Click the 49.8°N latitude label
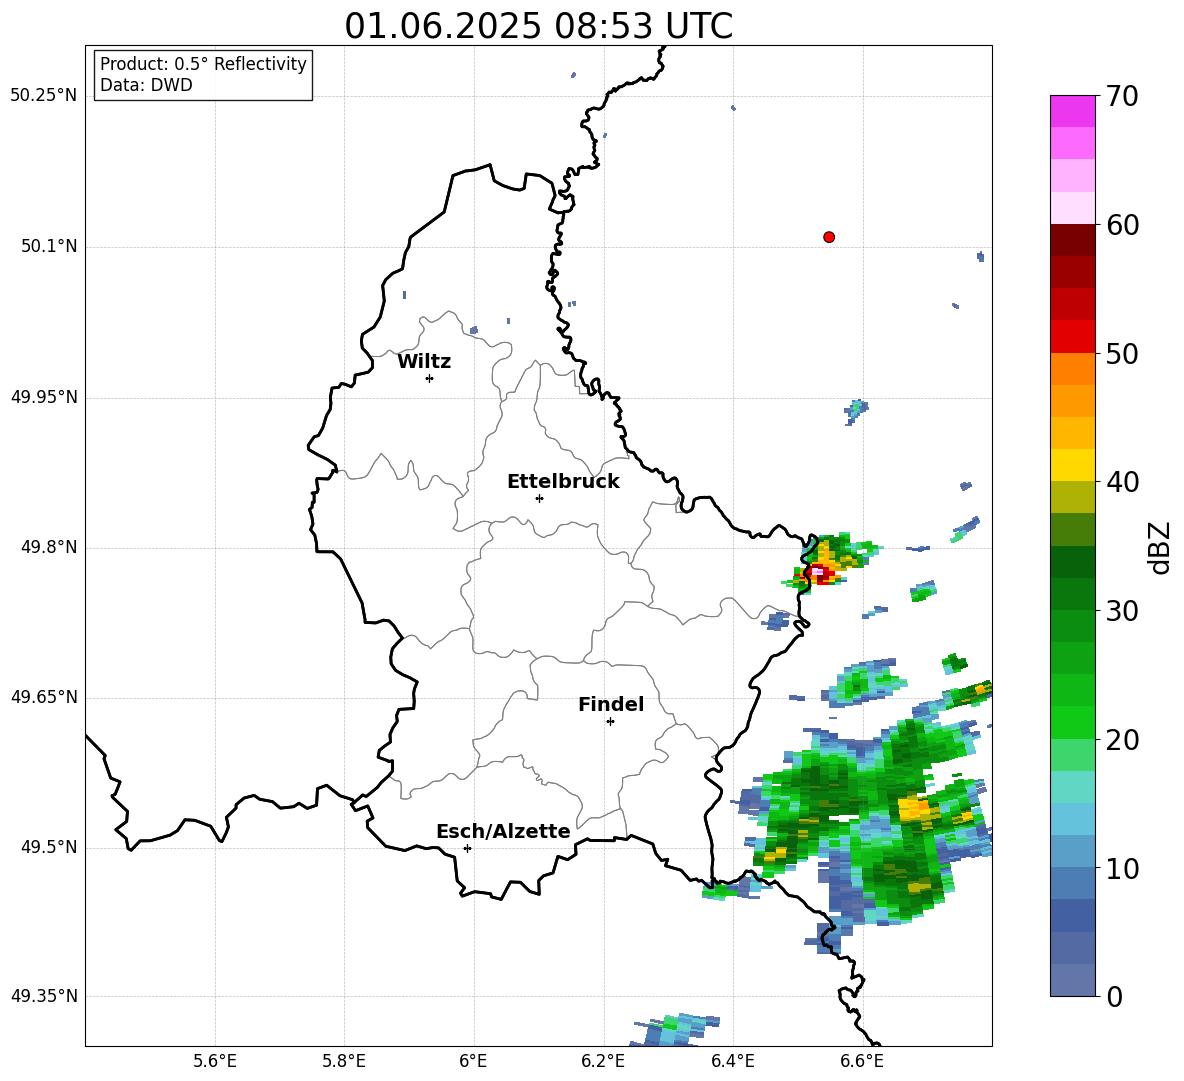This screenshot has width=1184, height=1081. pos(49,548)
